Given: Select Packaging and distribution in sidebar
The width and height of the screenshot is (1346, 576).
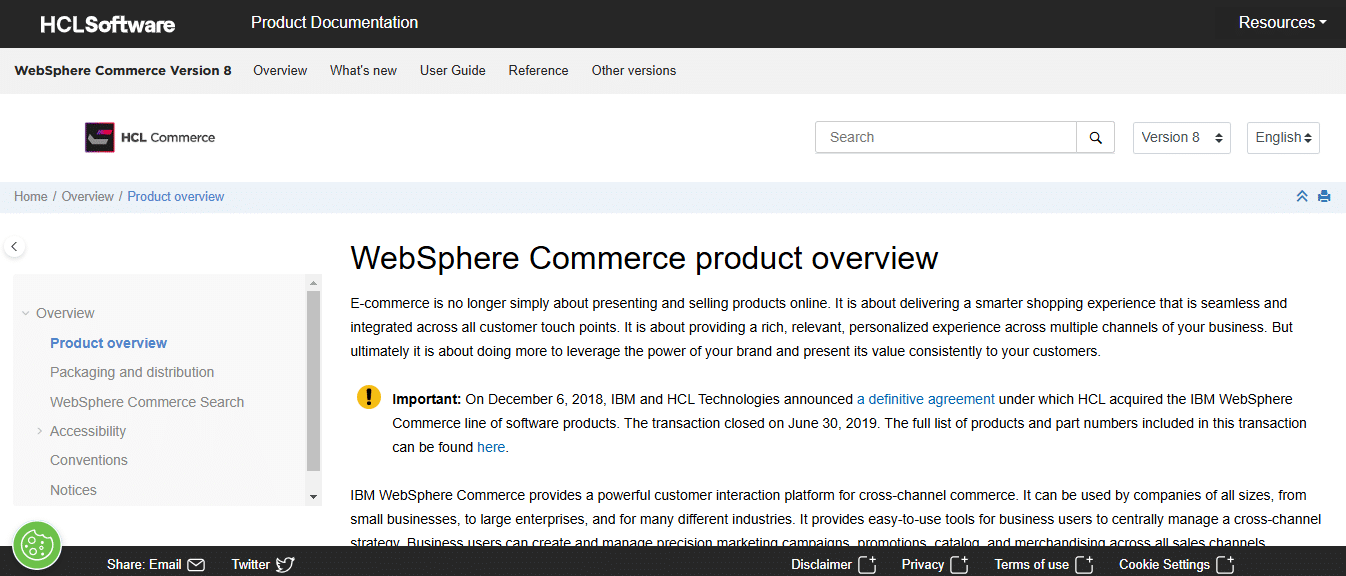Looking at the screenshot, I should [x=132, y=372].
